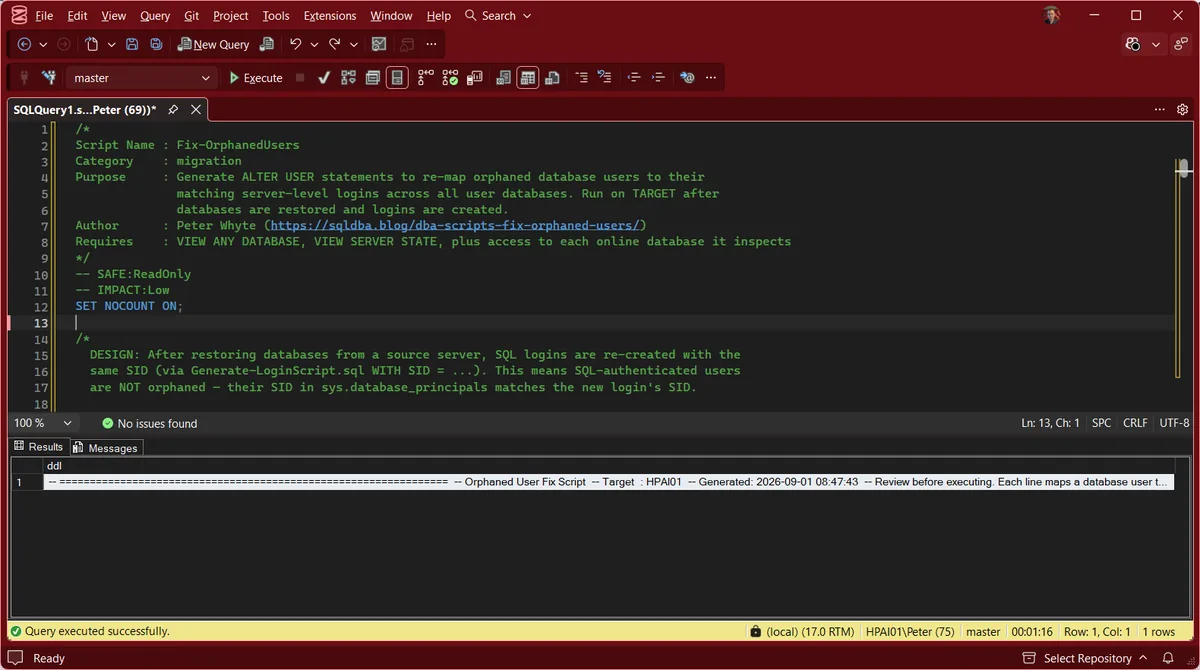The image size is (1200, 670).
Task: Toggle Include Client Statistics
Action: pos(475,78)
